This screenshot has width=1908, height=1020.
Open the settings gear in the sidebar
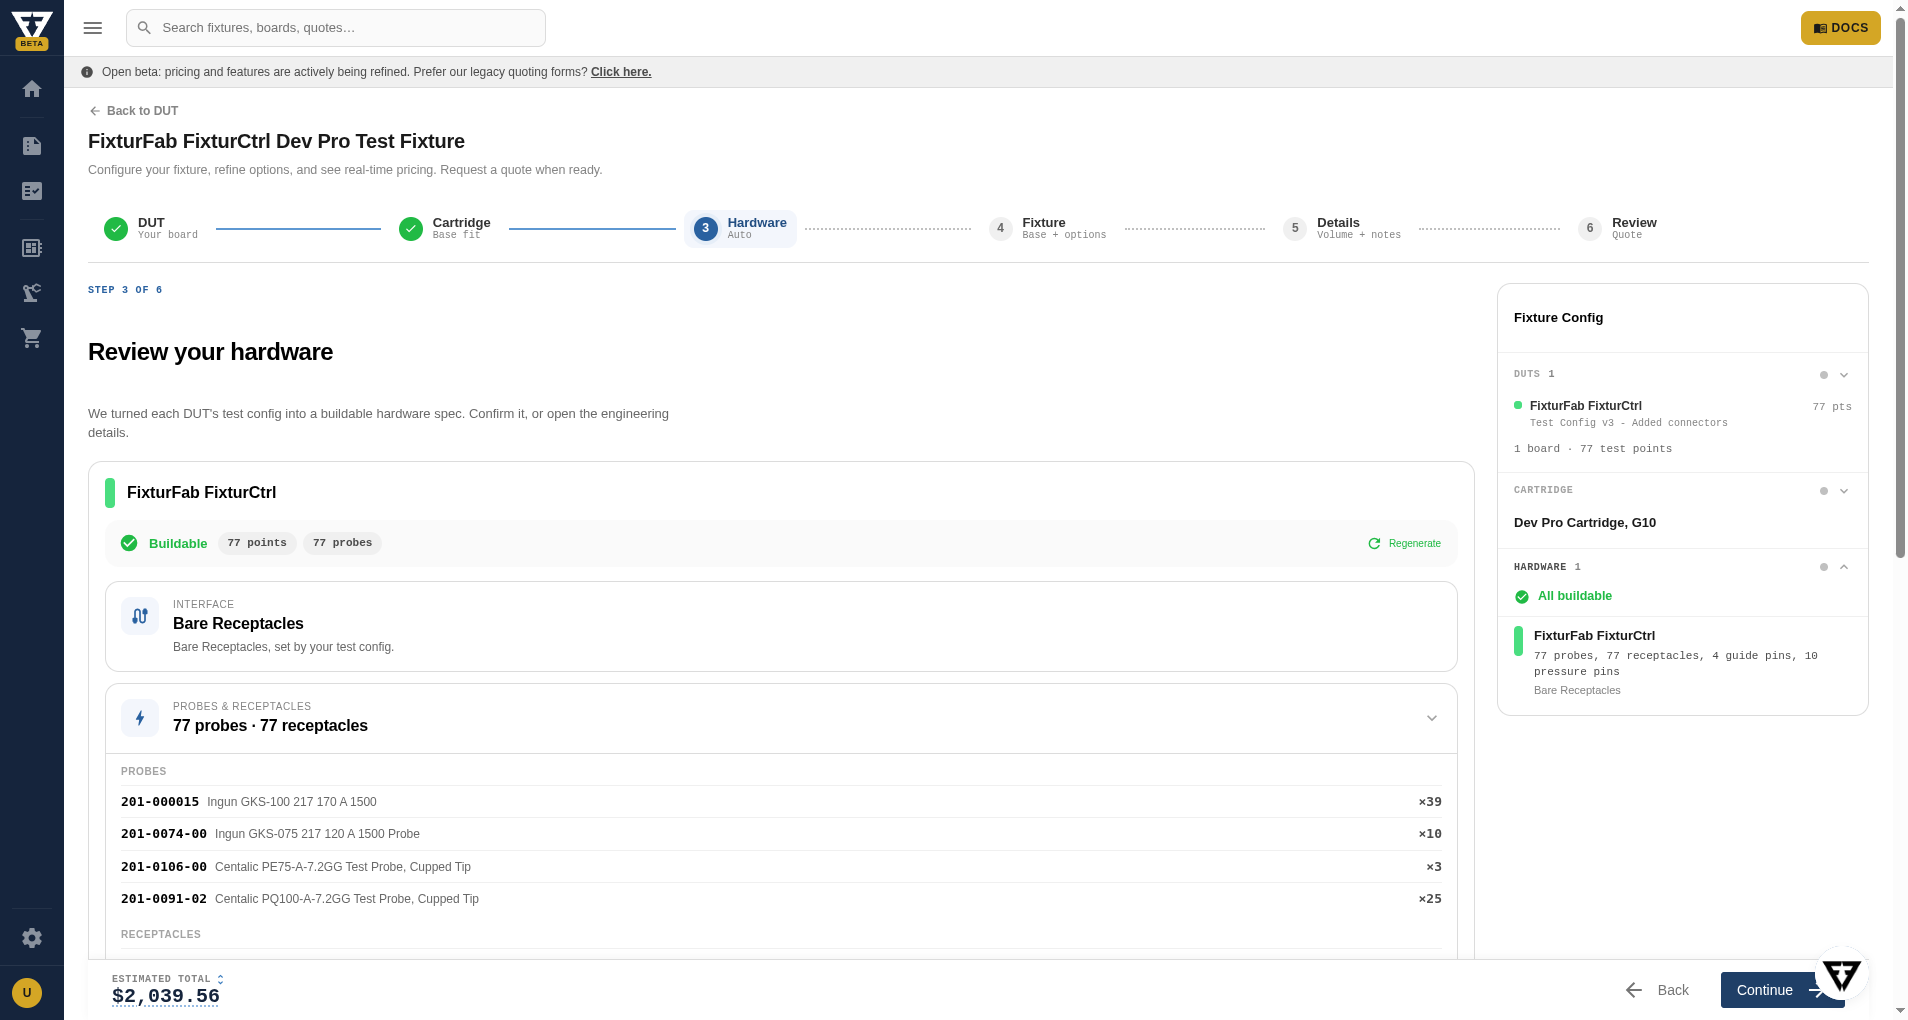coord(32,938)
